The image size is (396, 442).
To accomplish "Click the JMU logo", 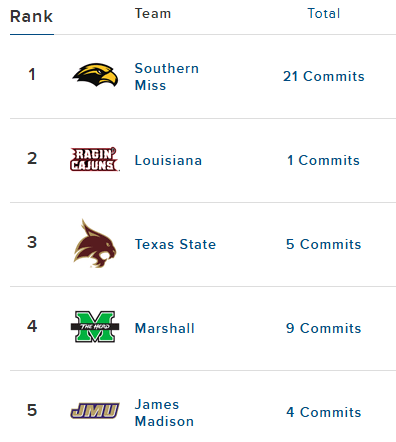I will coord(95,411).
